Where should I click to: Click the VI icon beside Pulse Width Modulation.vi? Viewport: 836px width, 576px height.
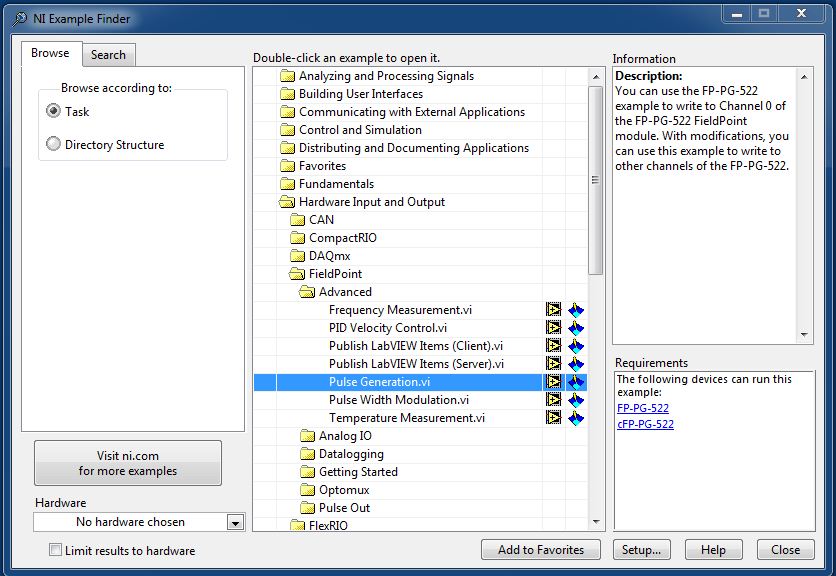[x=553, y=400]
